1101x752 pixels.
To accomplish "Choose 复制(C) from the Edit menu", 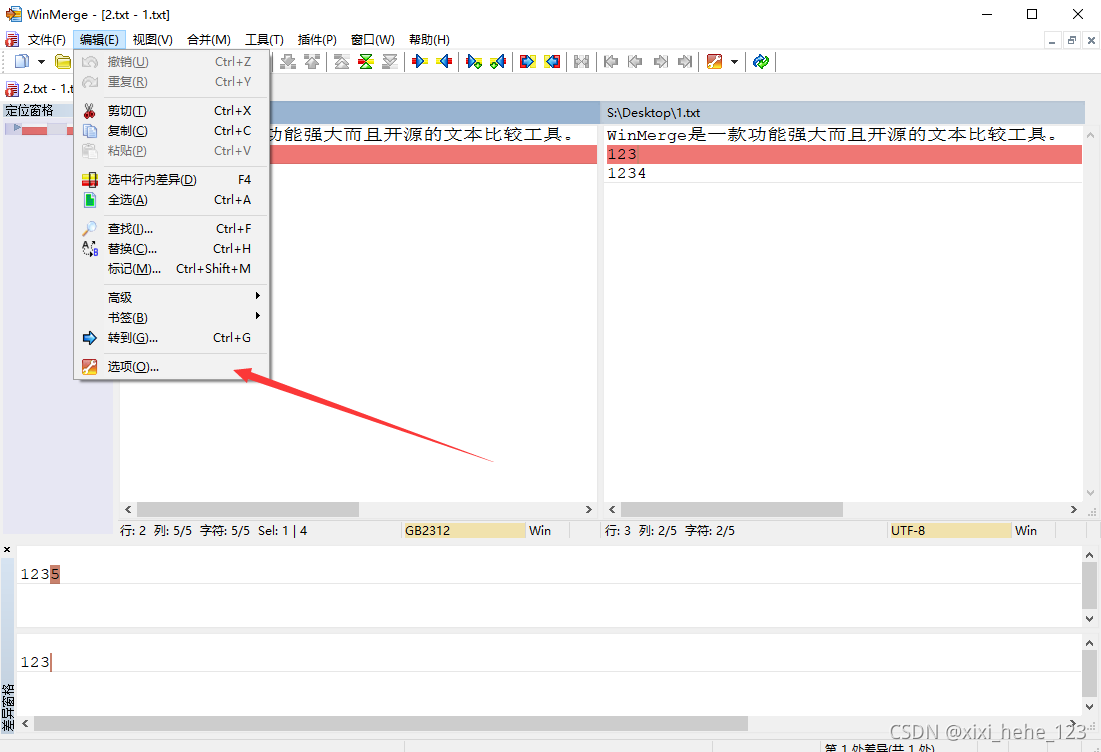I will point(171,131).
